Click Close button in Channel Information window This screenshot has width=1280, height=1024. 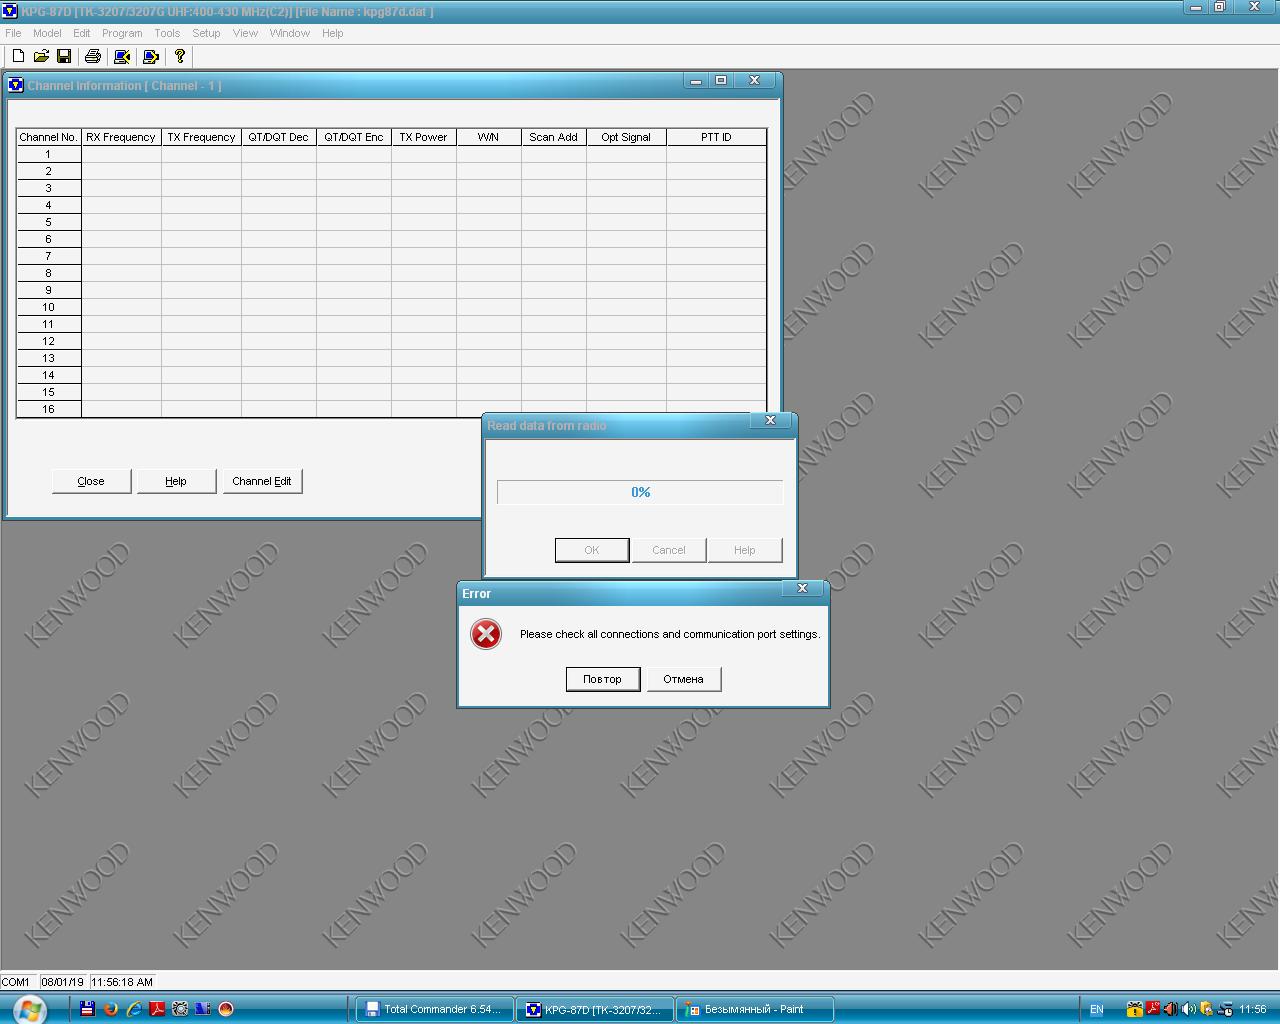pos(91,481)
